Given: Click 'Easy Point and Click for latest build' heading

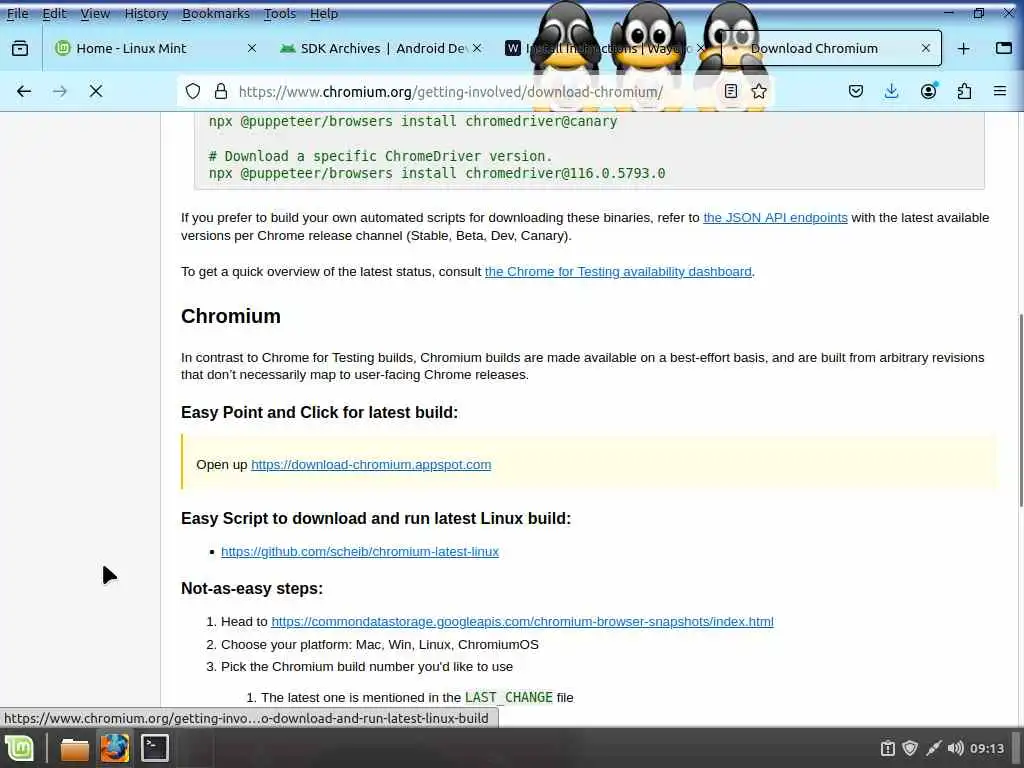Looking at the screenshot, I should (319, 413).
